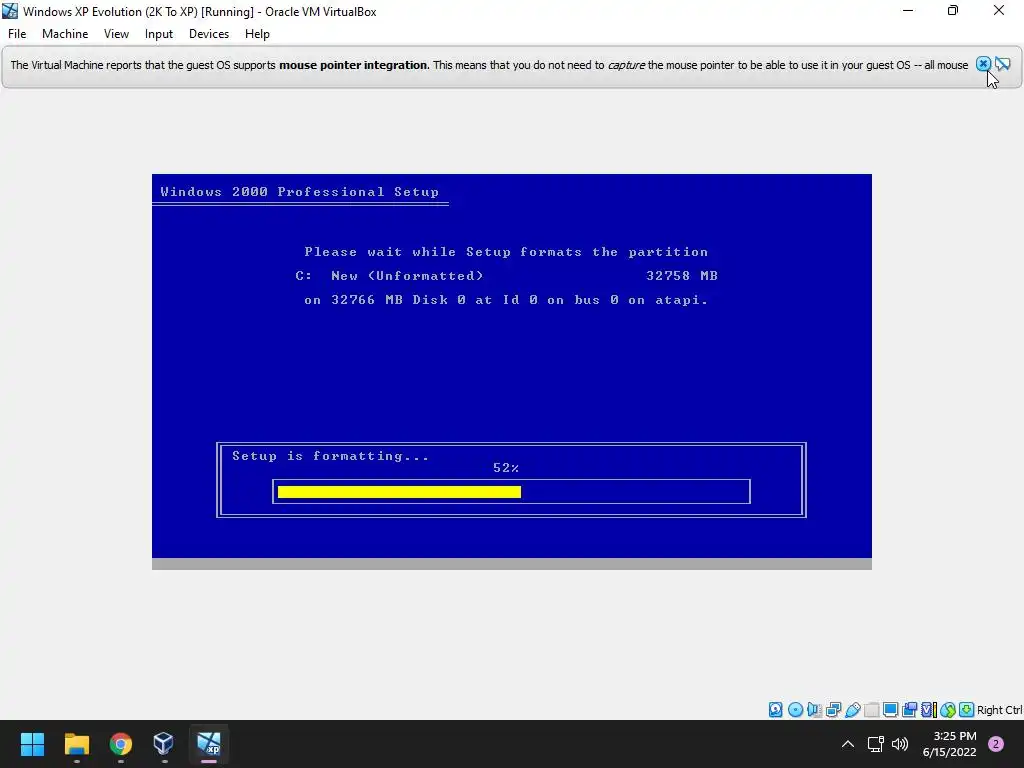Open File Explorer from the taskbar
The height and width of the screenshot is (768, 1024).
coord(77,743)
